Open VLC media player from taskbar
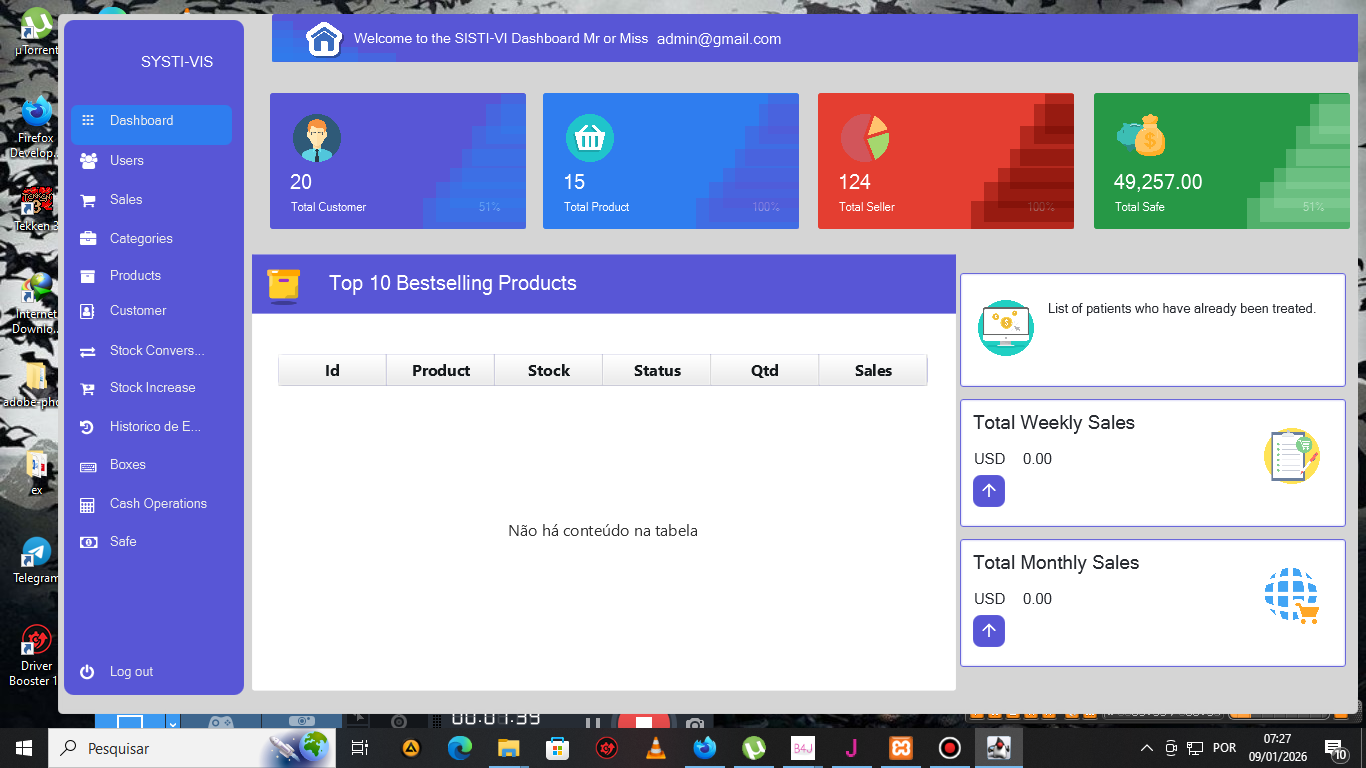 pyautogui.click(x=655, y=748)
